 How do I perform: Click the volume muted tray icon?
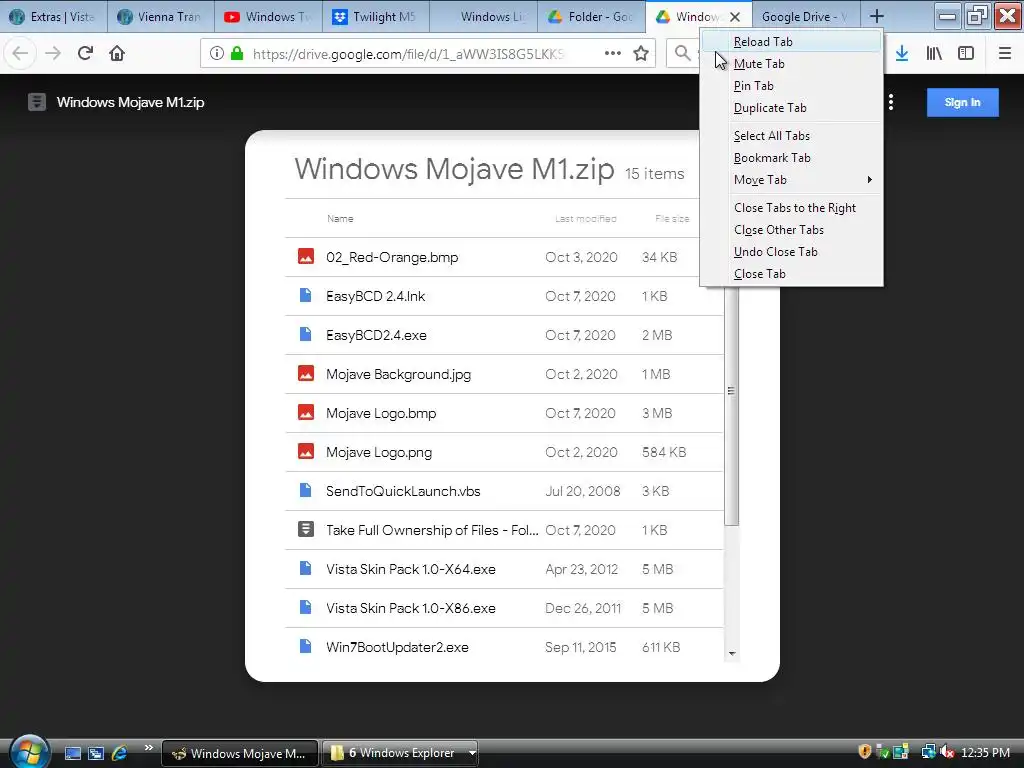point(947,752)
